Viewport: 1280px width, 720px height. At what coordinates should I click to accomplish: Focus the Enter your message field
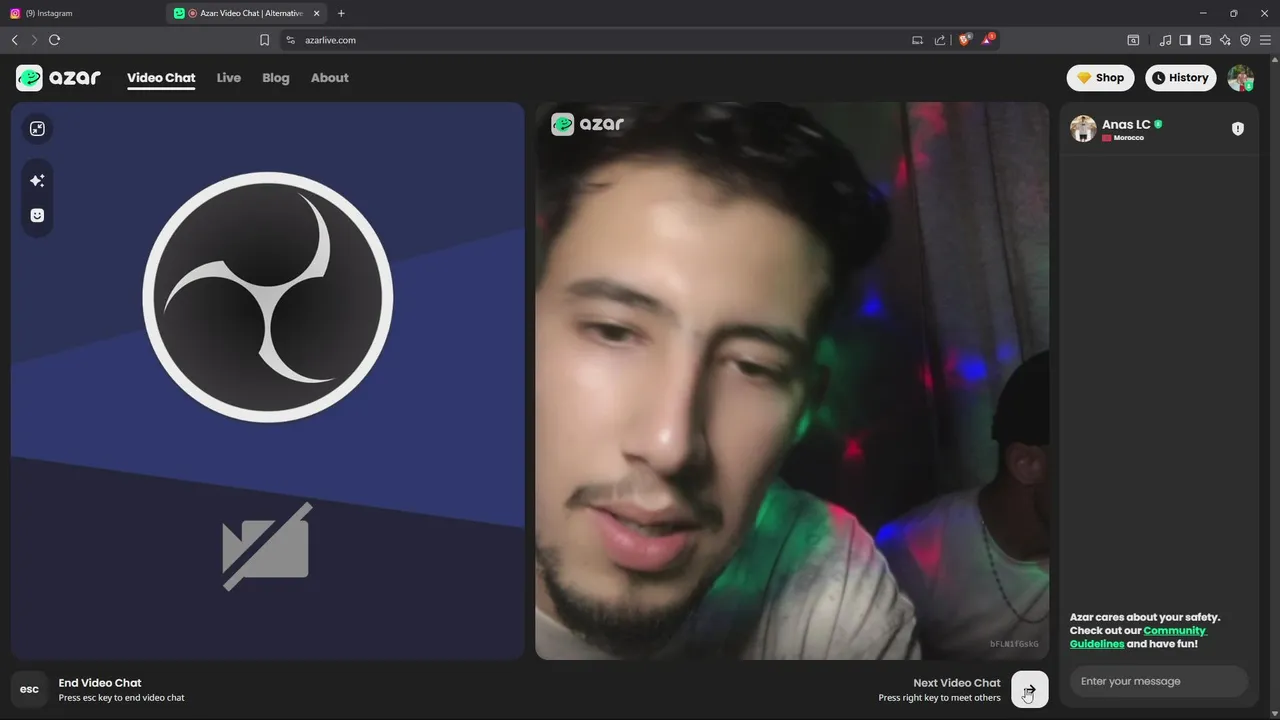(x=1159, y=681)
